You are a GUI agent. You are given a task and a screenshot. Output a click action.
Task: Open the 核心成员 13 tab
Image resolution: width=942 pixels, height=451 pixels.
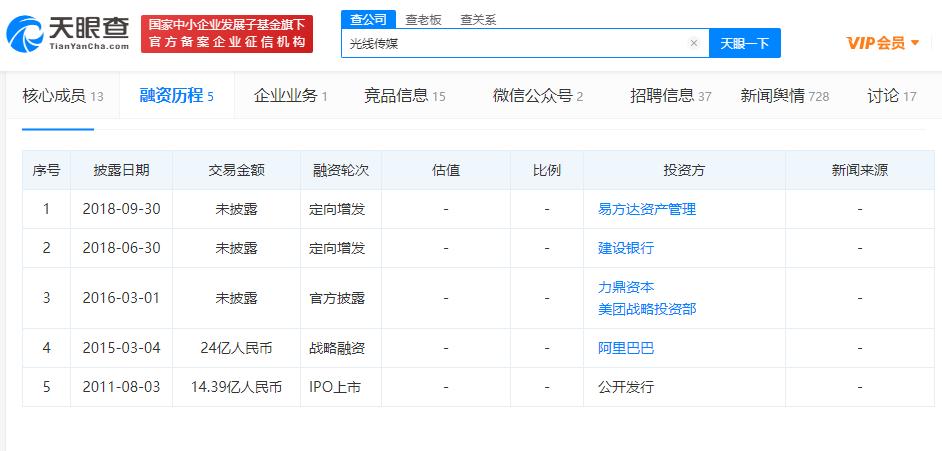click(x=62, y=95)
